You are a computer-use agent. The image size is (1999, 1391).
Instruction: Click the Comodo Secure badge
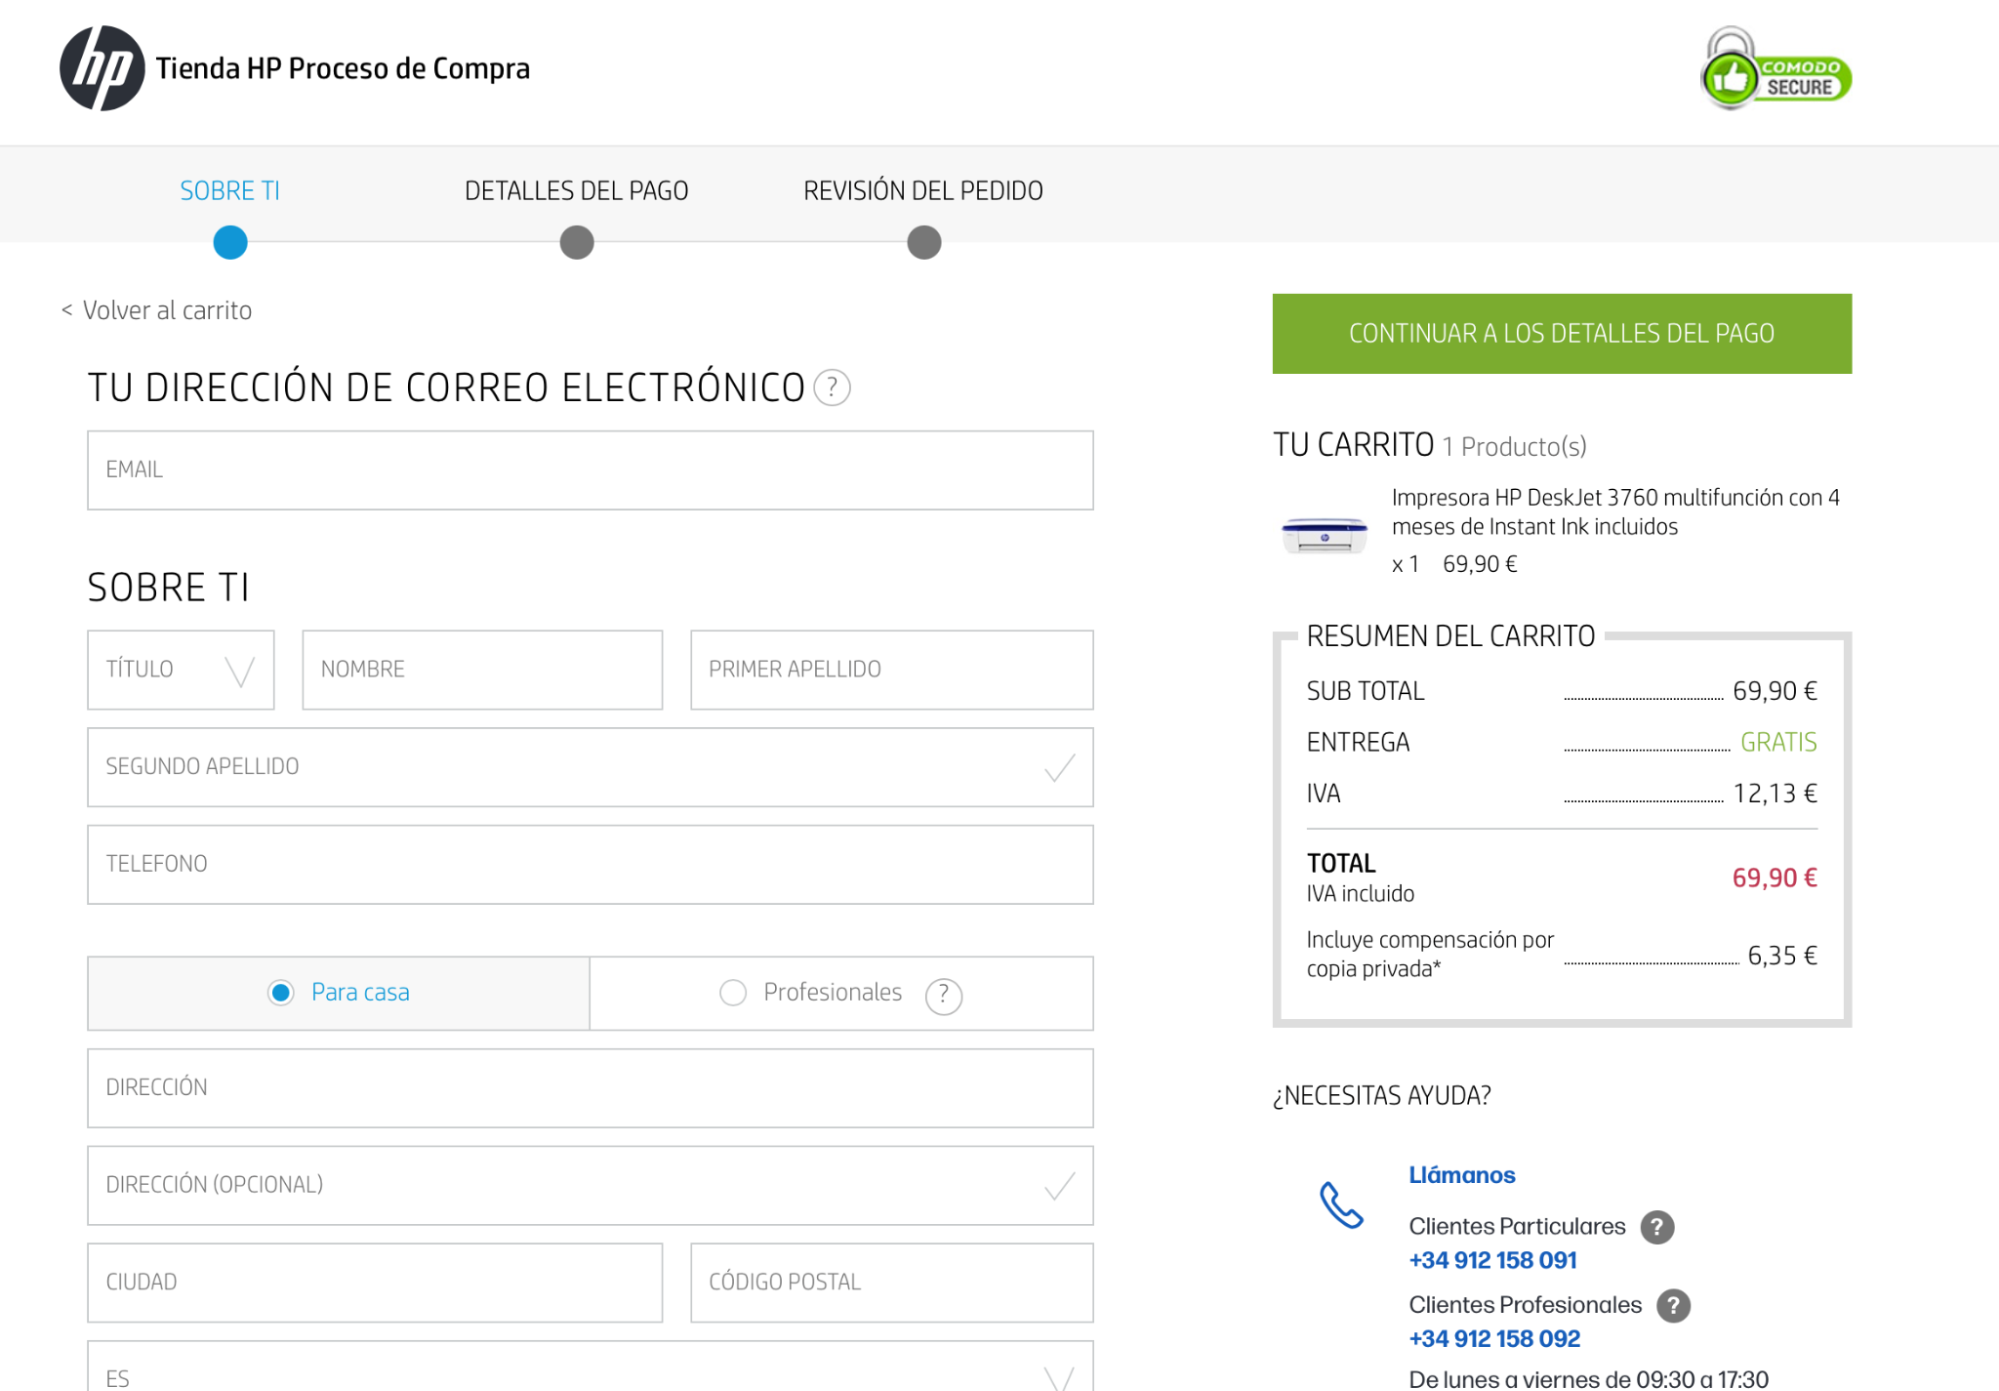[x=1776, y=69]
